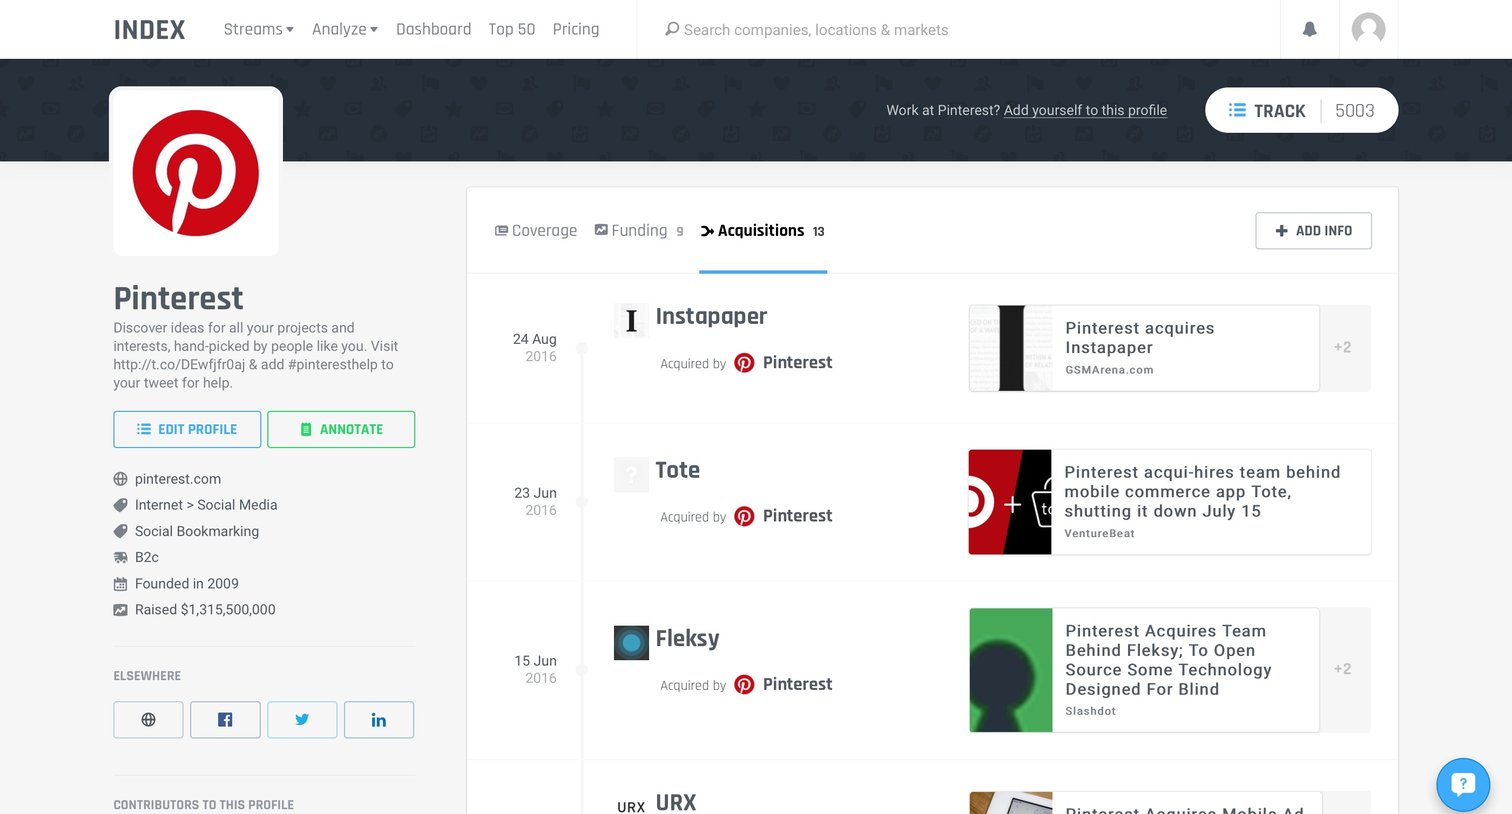Open the notifications bell
Image resolution: width=1512 pixels, height=814 pixels.
click(1309, 29)
